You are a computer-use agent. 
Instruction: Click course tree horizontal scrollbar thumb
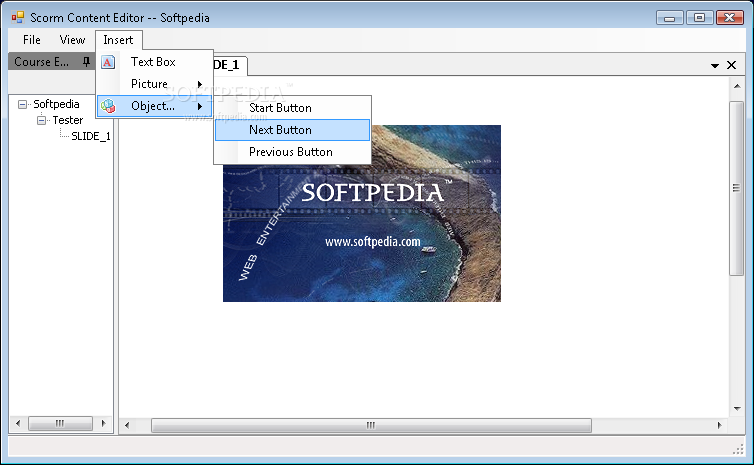coord(60,424)
